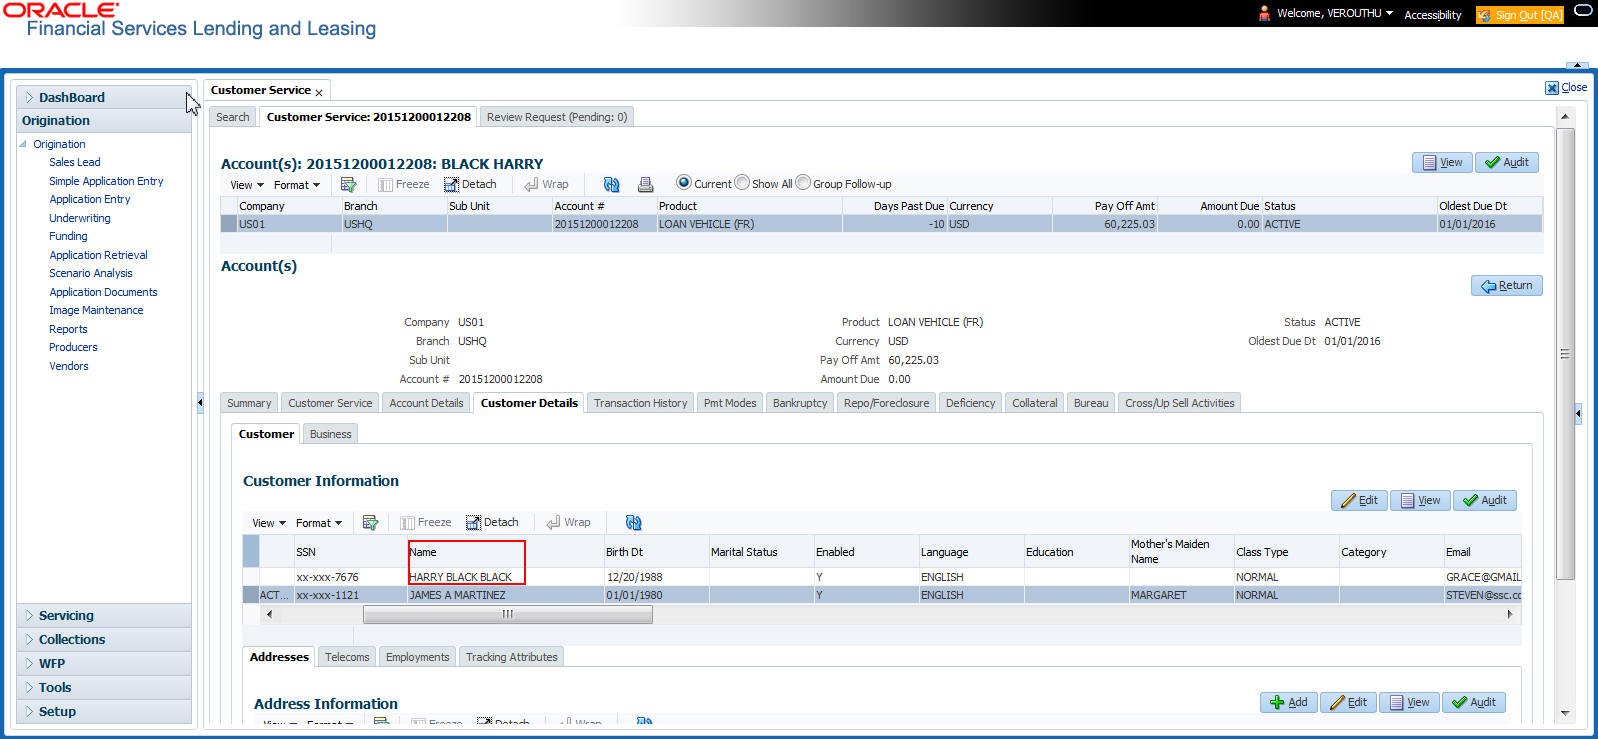Select the JAMES A MARTINEZ customer row
The height and width of the screenshot is (739, 1598).
pos(881,595)
